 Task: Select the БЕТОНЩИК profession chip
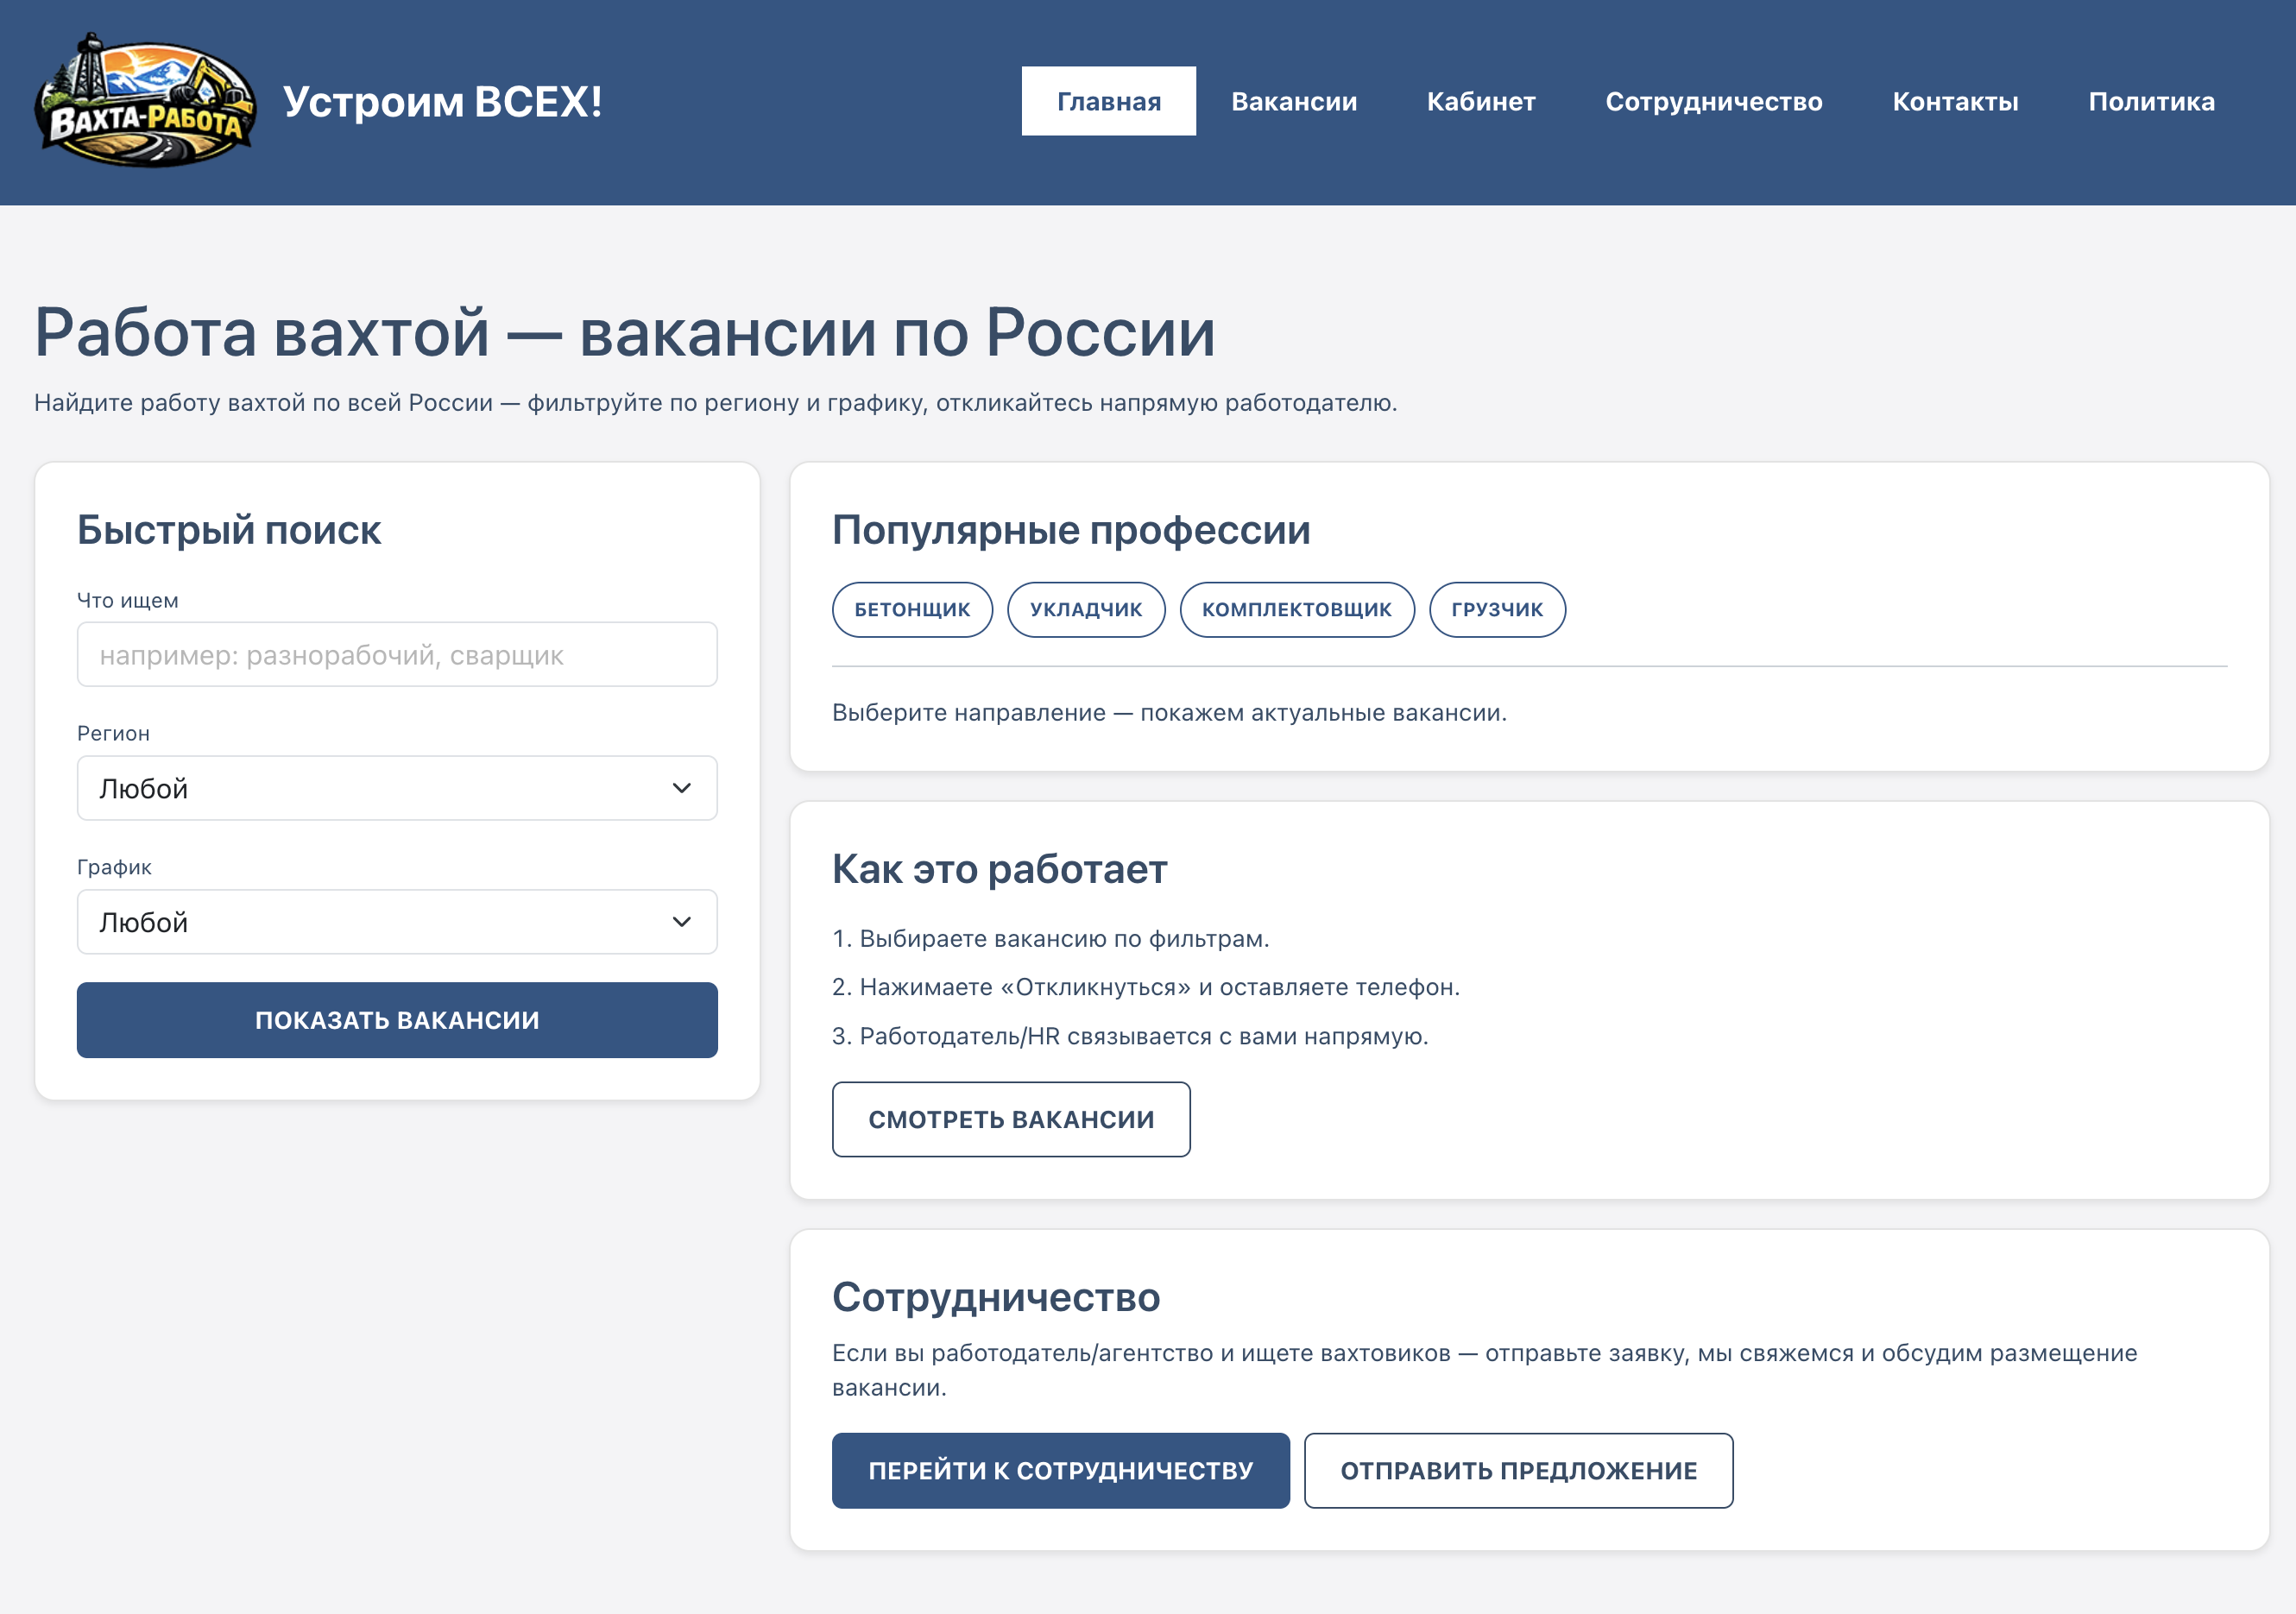[911, 609]
